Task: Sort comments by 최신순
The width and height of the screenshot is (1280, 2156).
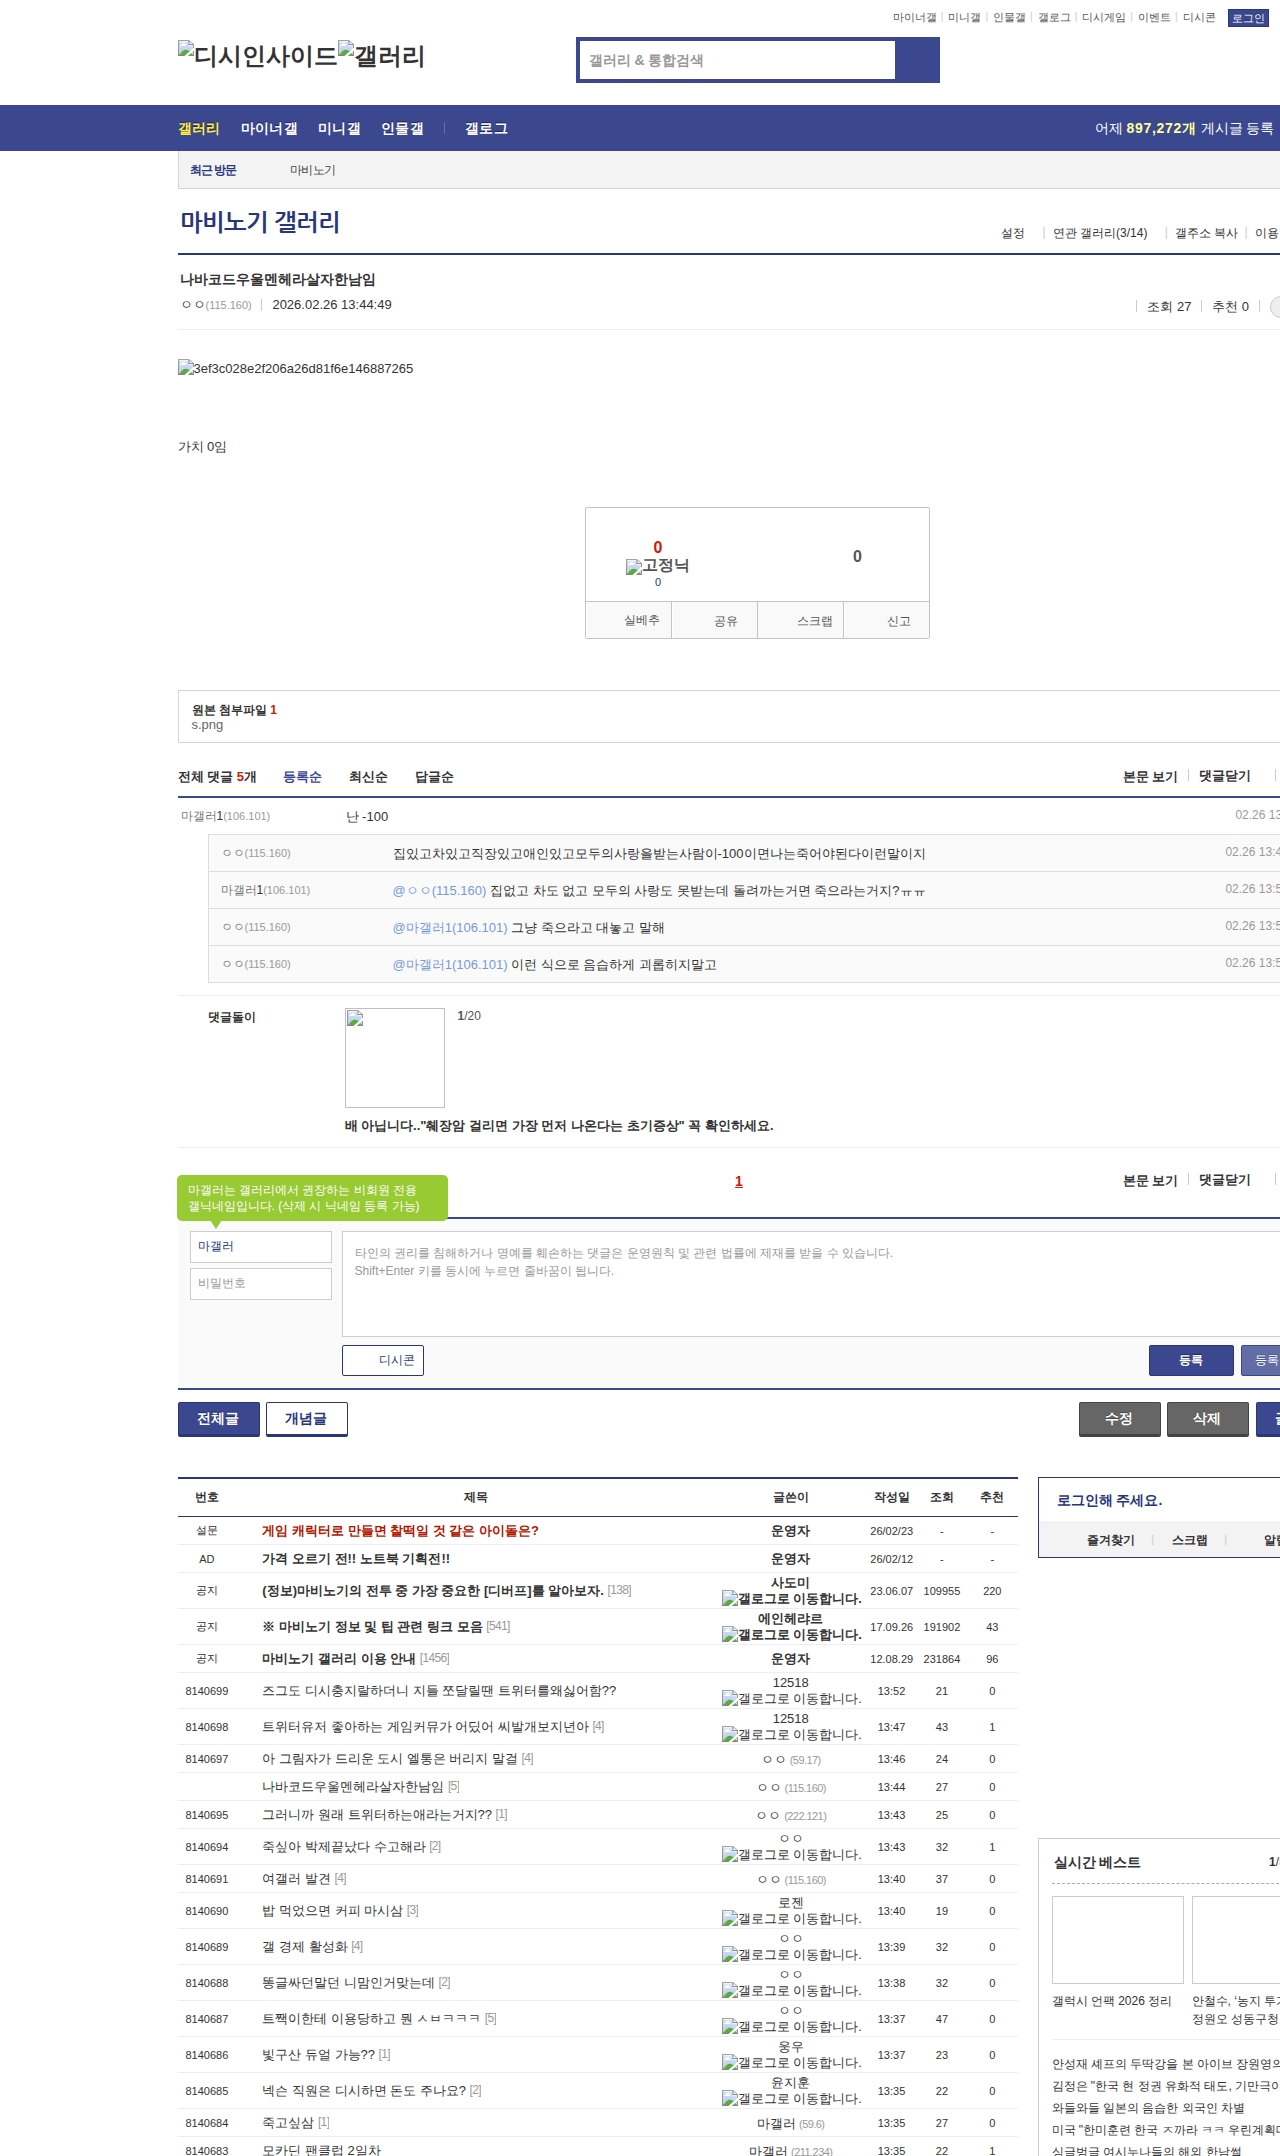Action: click(368, 777)
